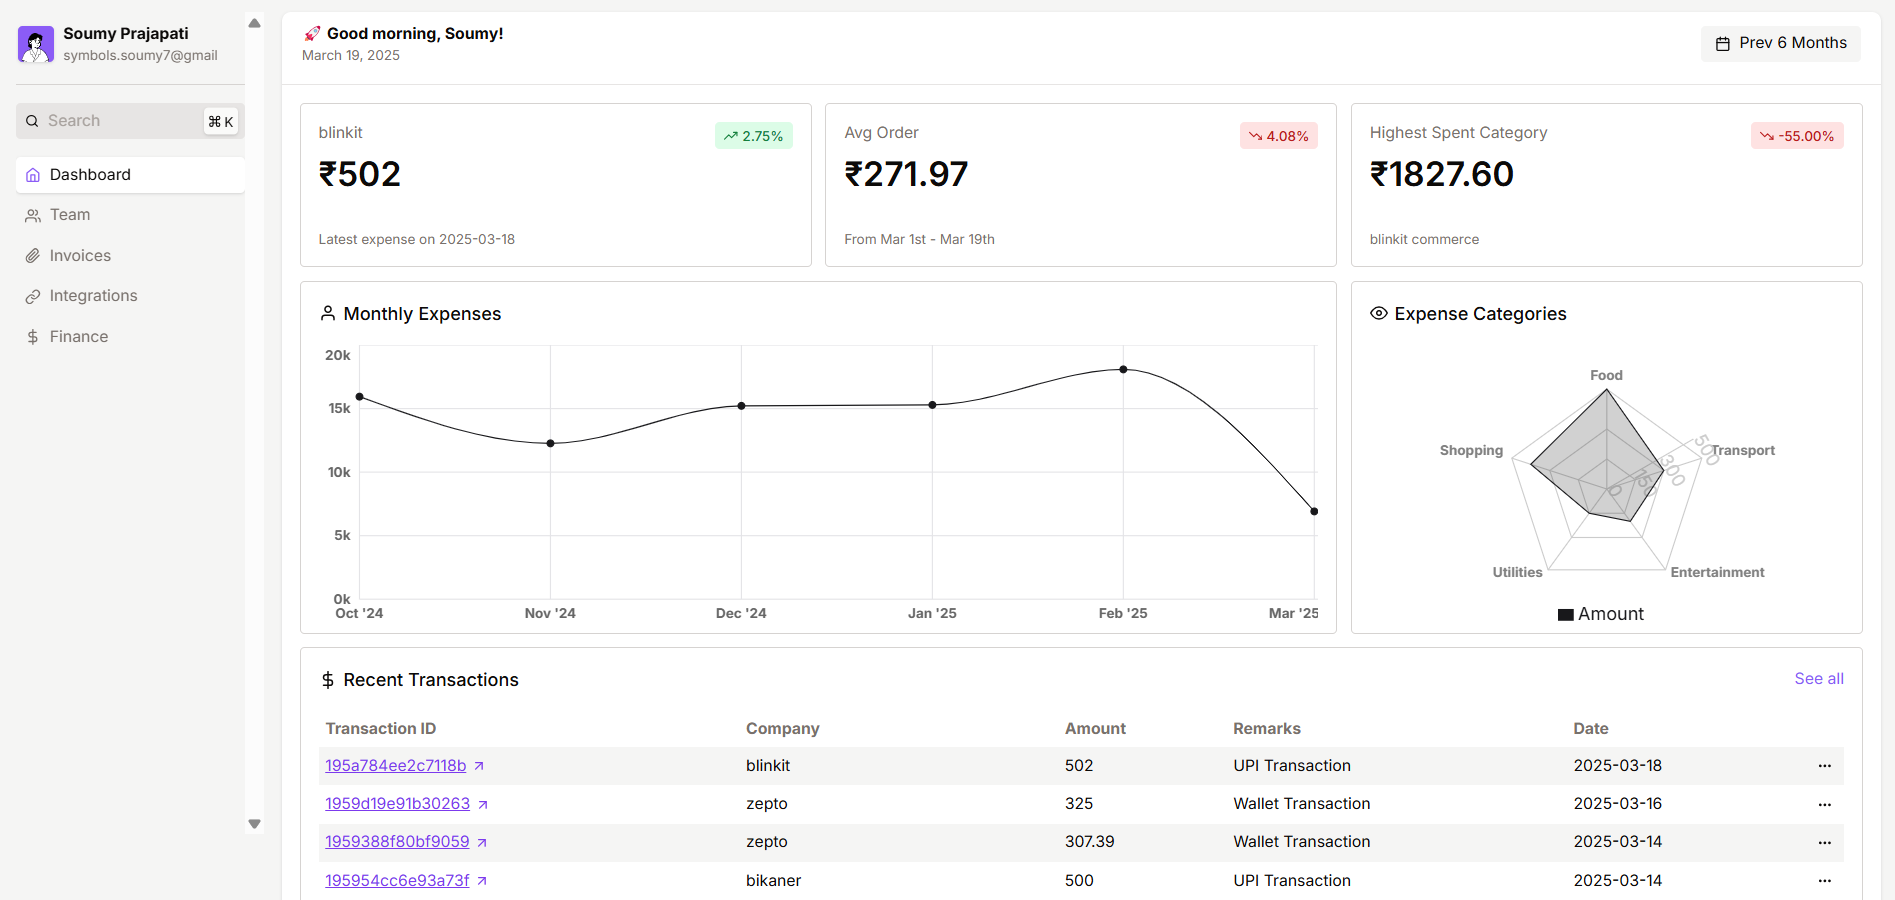Click the Utilities axis label on radar

(x=1517, y=573)
